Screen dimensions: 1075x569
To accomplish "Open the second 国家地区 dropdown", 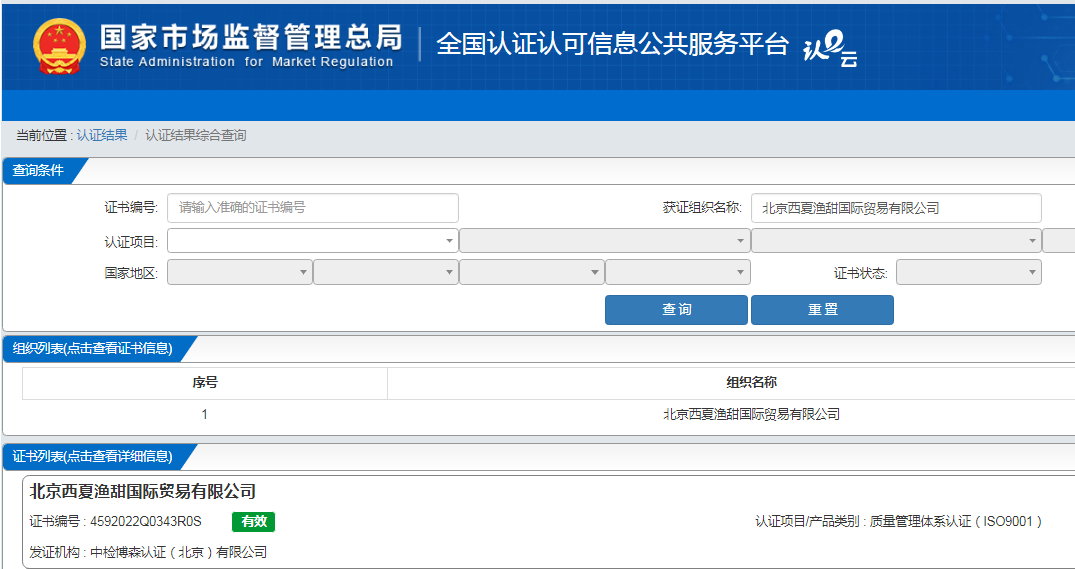I will (386, 272).
